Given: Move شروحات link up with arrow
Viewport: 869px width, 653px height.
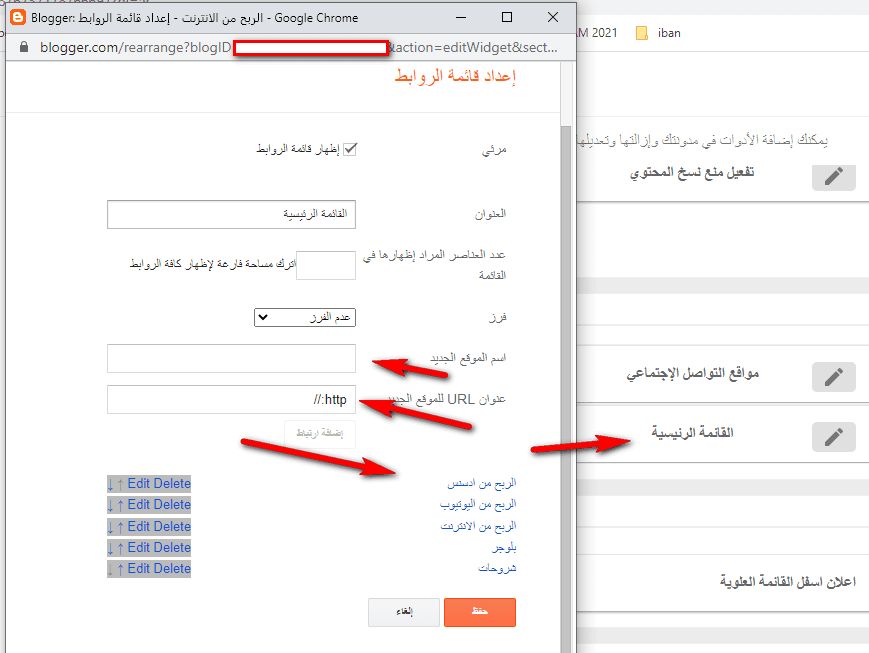Looking at the screenshot, I should click(121, 568).
